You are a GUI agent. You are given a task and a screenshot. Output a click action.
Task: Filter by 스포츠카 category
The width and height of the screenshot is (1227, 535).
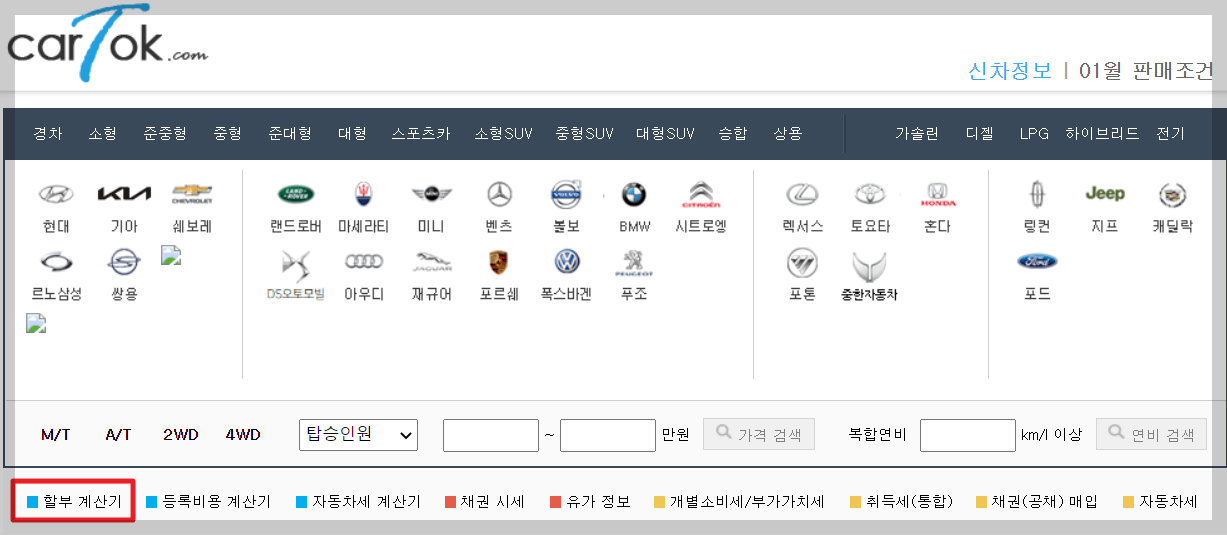421,133
